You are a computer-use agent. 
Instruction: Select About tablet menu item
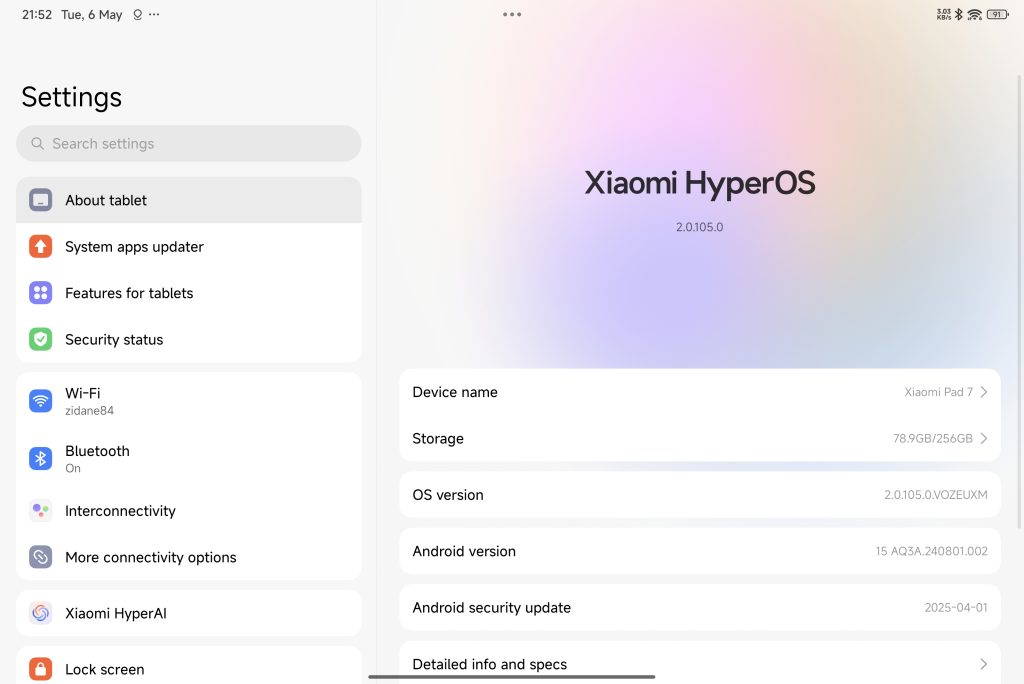pos(188,200)
